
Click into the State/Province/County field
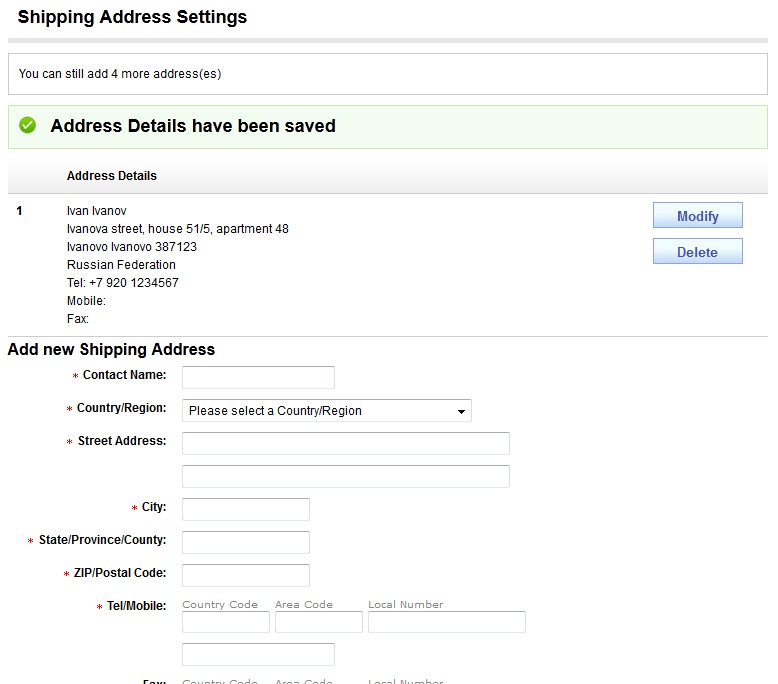245,542
